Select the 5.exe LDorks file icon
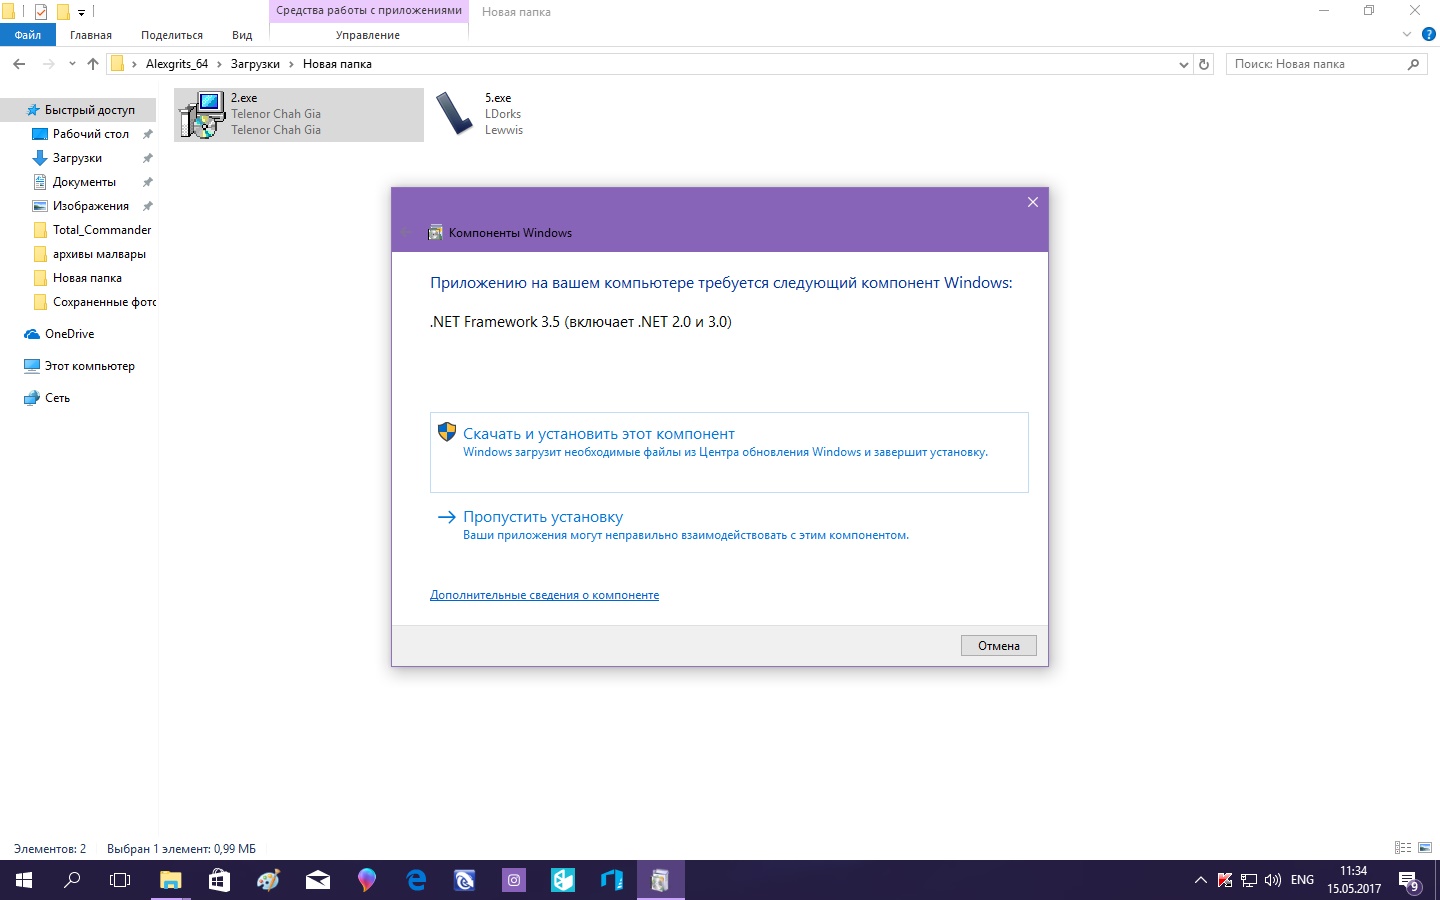 (x=455, y=114)
